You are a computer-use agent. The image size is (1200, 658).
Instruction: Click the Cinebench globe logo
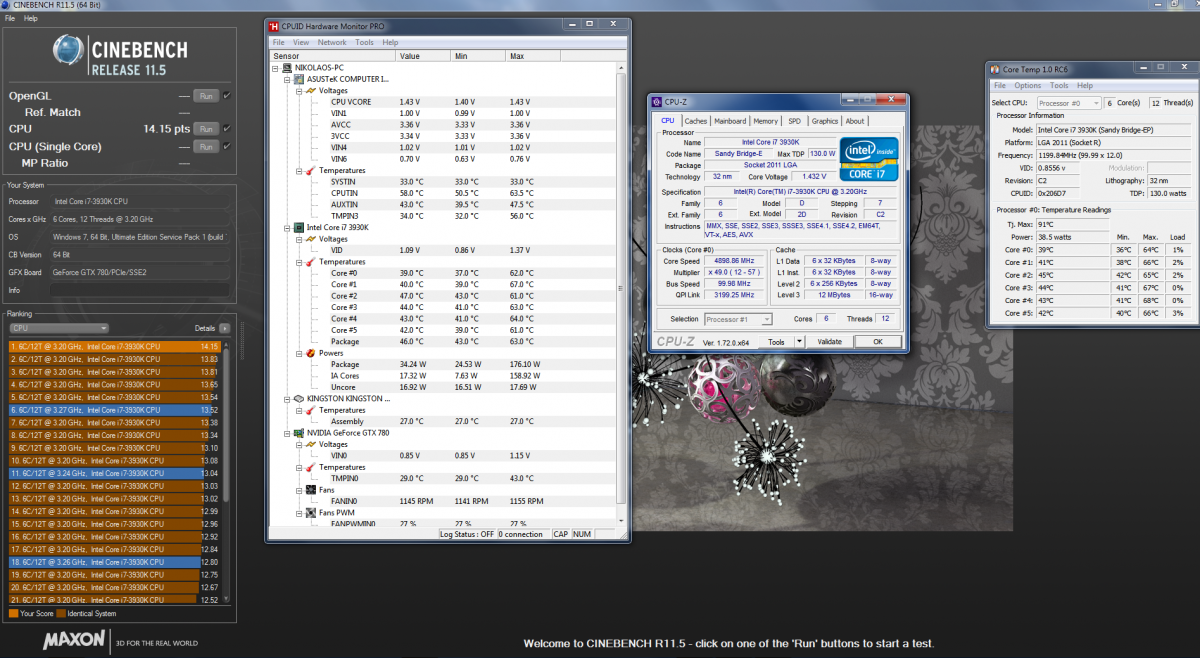69,52
